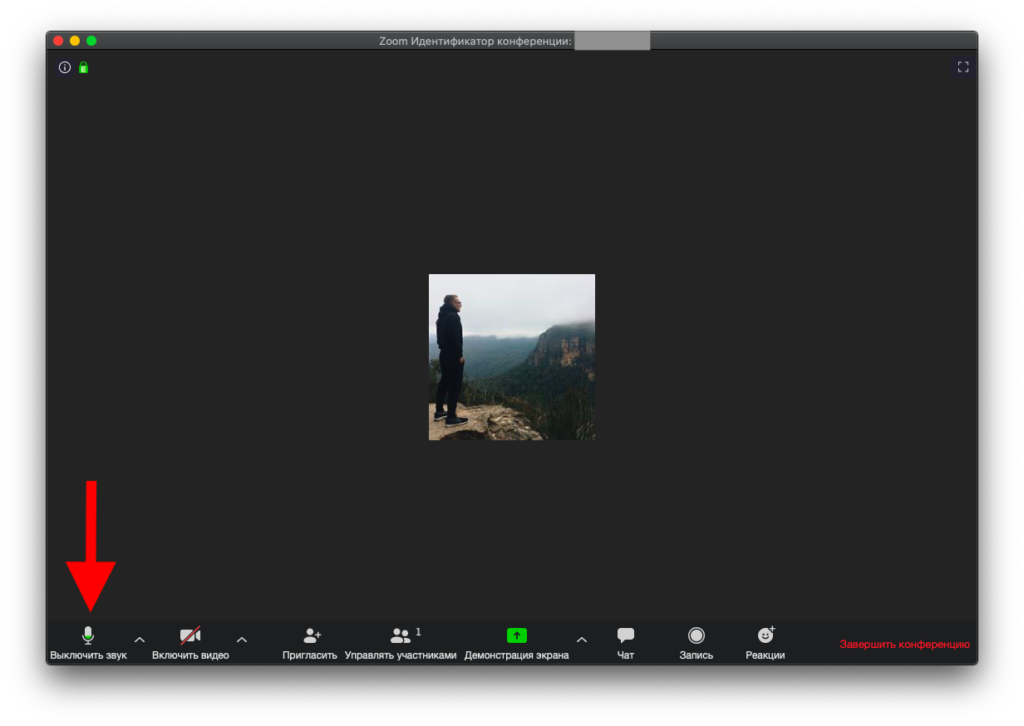Click the "Управлять участниками" label
This screenshot has height=726, width=1024.
pos(400,656)
